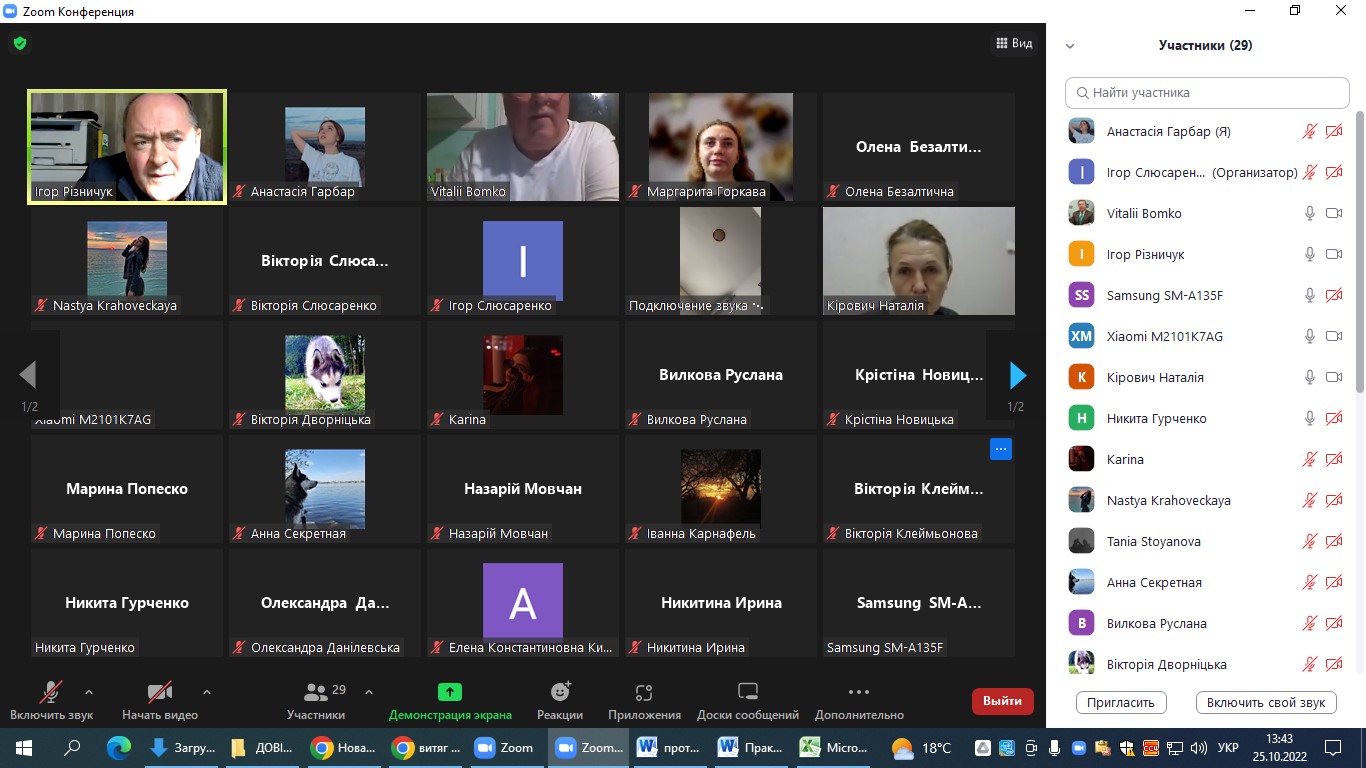Open Microsoft Edge from the taskbar

tap(119, 747)
